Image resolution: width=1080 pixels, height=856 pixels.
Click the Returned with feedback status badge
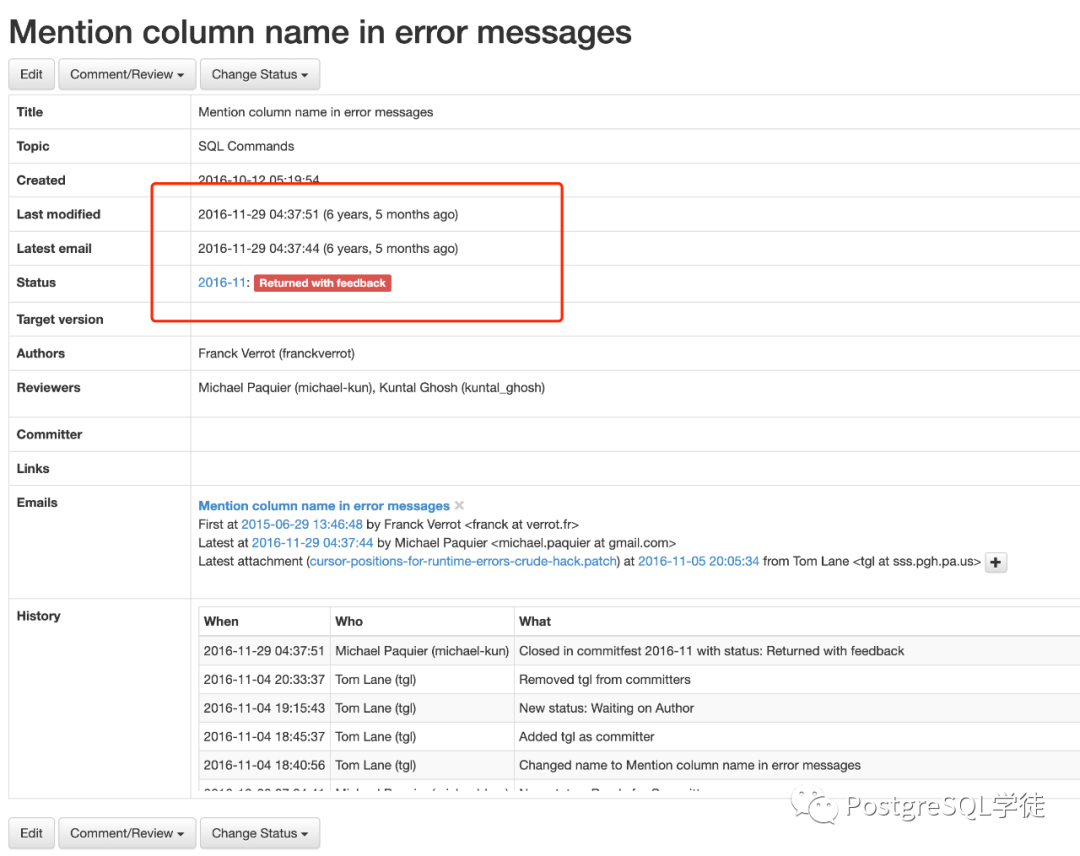(x=322, y=283)
